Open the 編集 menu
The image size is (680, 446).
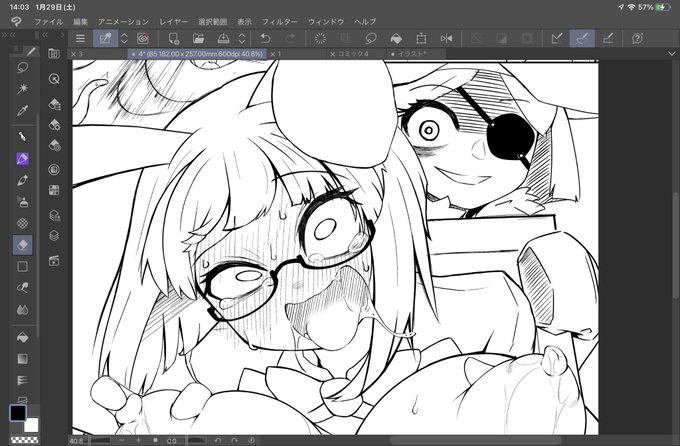tap(80, 22)
